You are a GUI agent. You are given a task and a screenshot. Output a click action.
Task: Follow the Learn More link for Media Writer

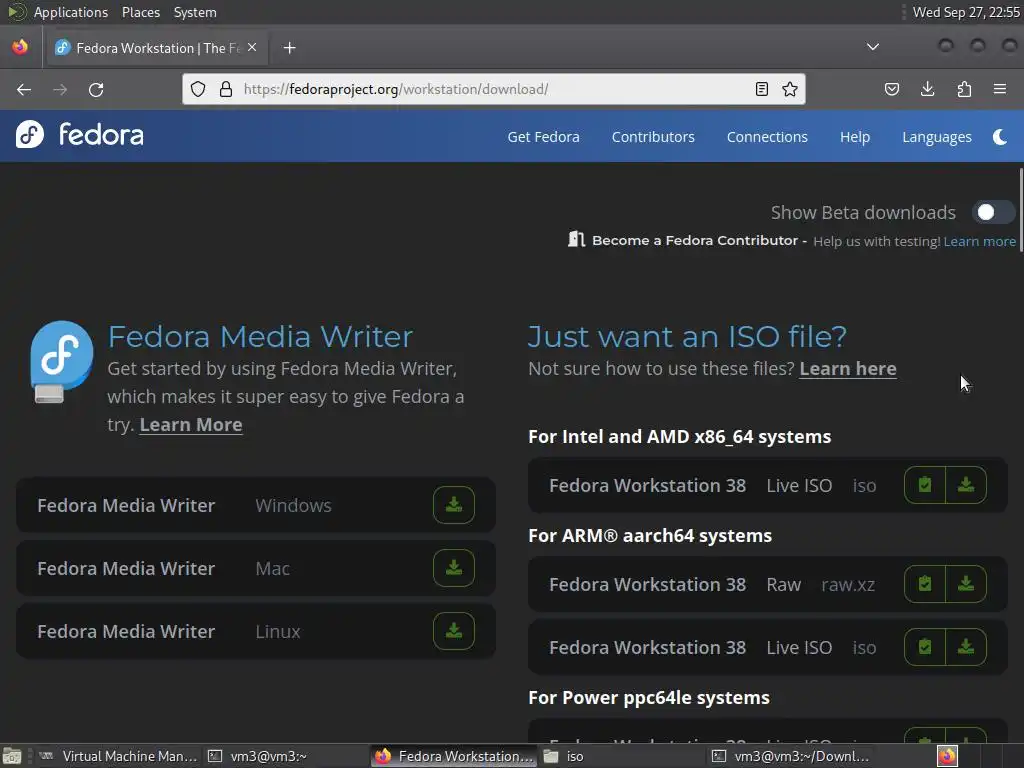tap(191, 425)
